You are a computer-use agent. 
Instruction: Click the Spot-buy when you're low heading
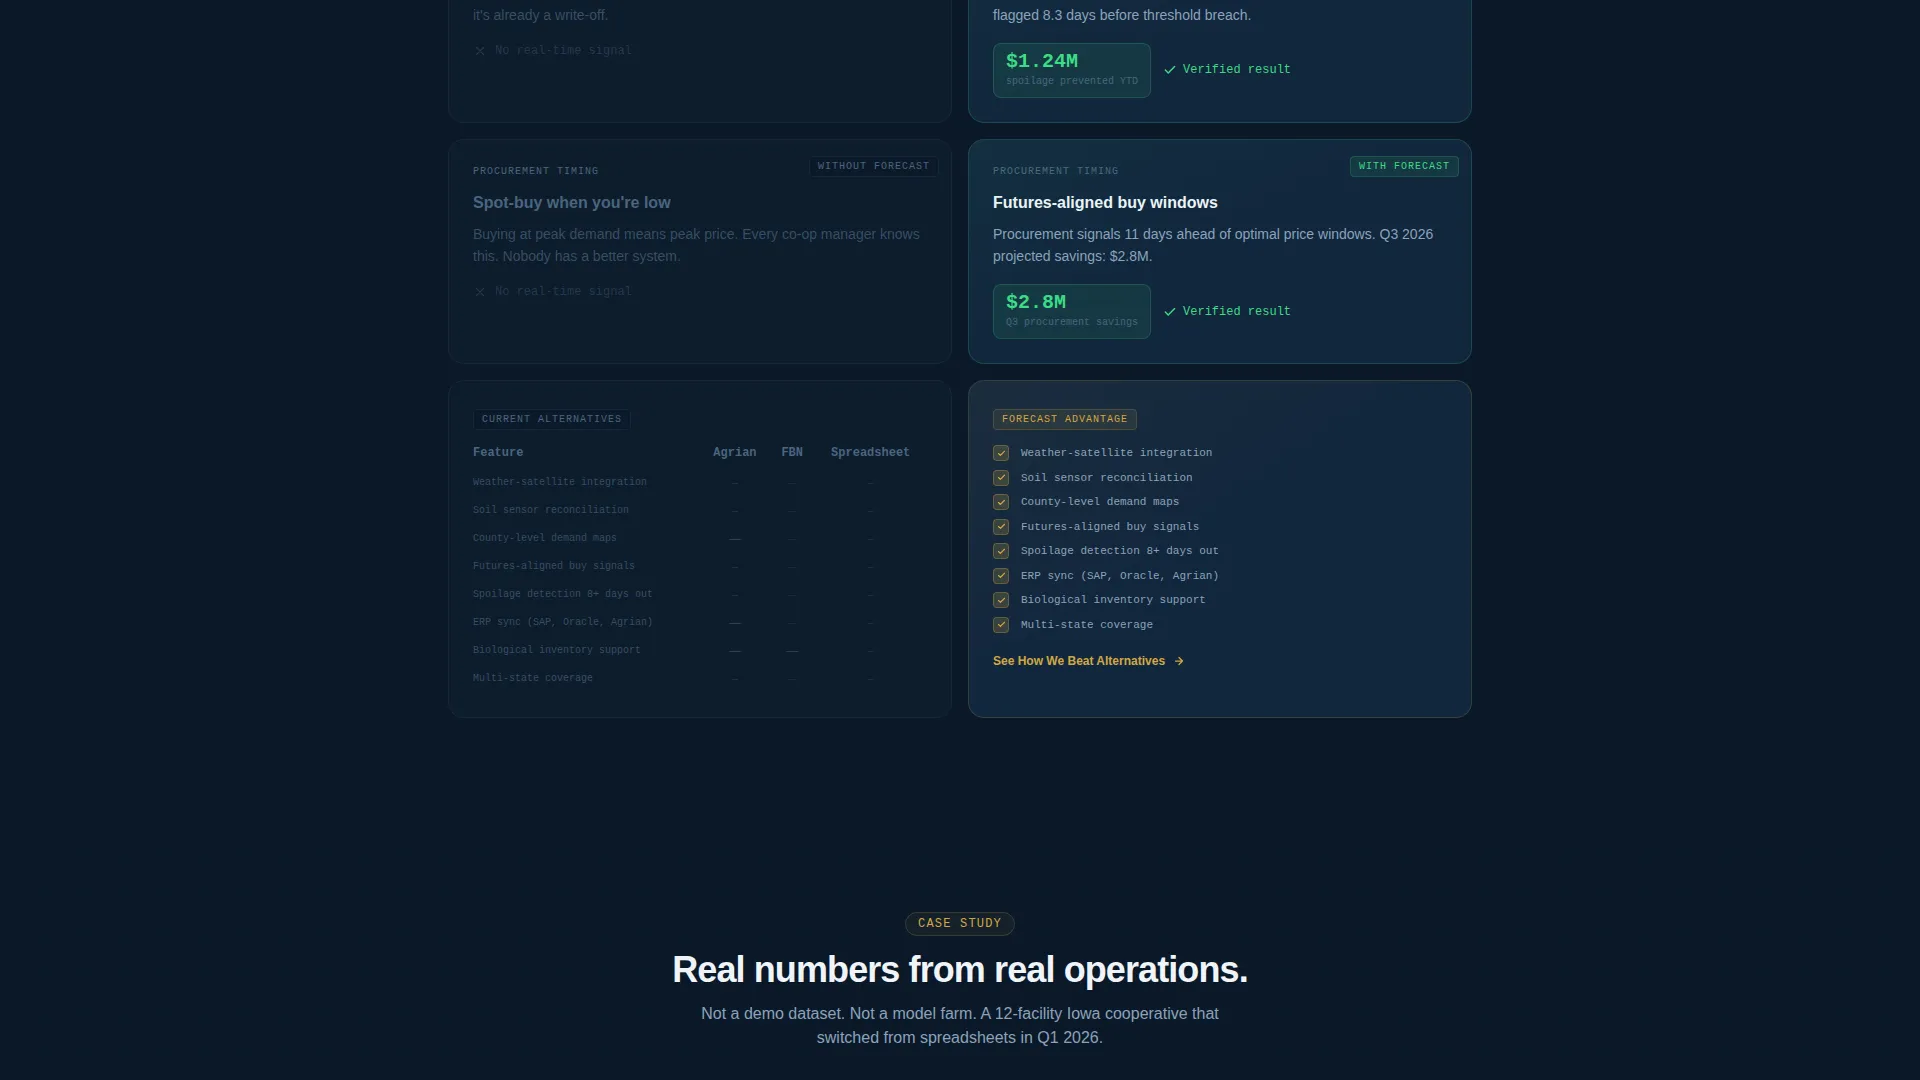point(572,203)
